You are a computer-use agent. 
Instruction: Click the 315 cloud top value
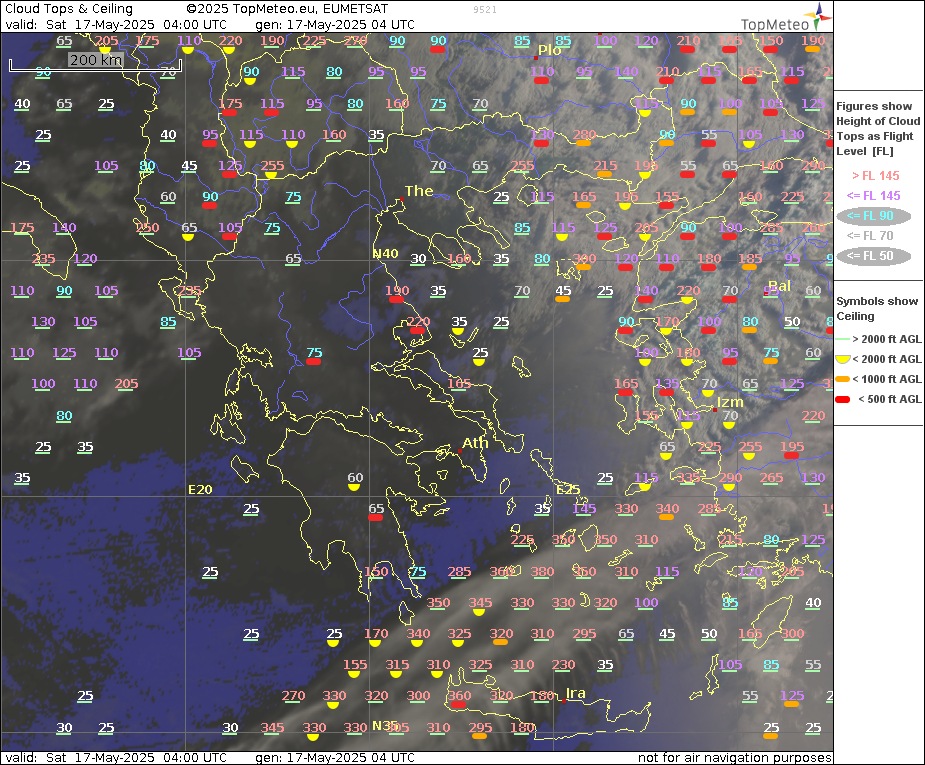click(x=397, y=665)
